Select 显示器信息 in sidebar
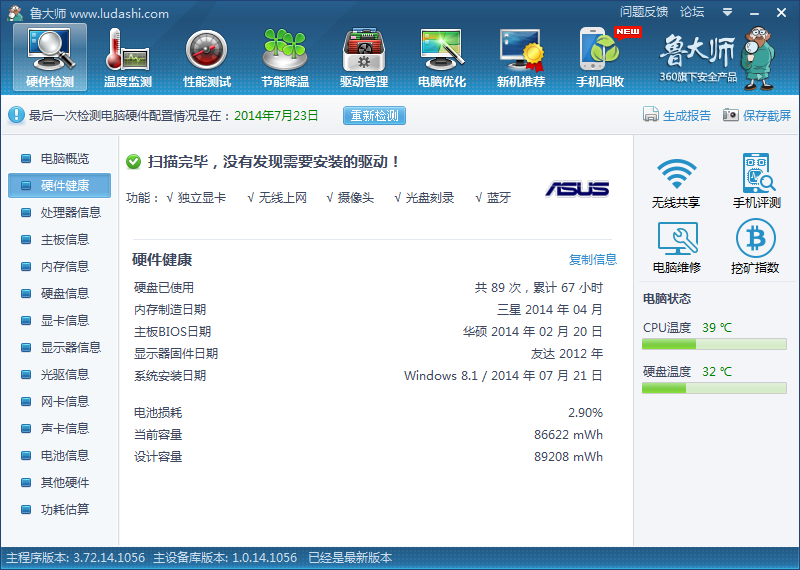The image size is (800, 570). [x=59, y=348]
